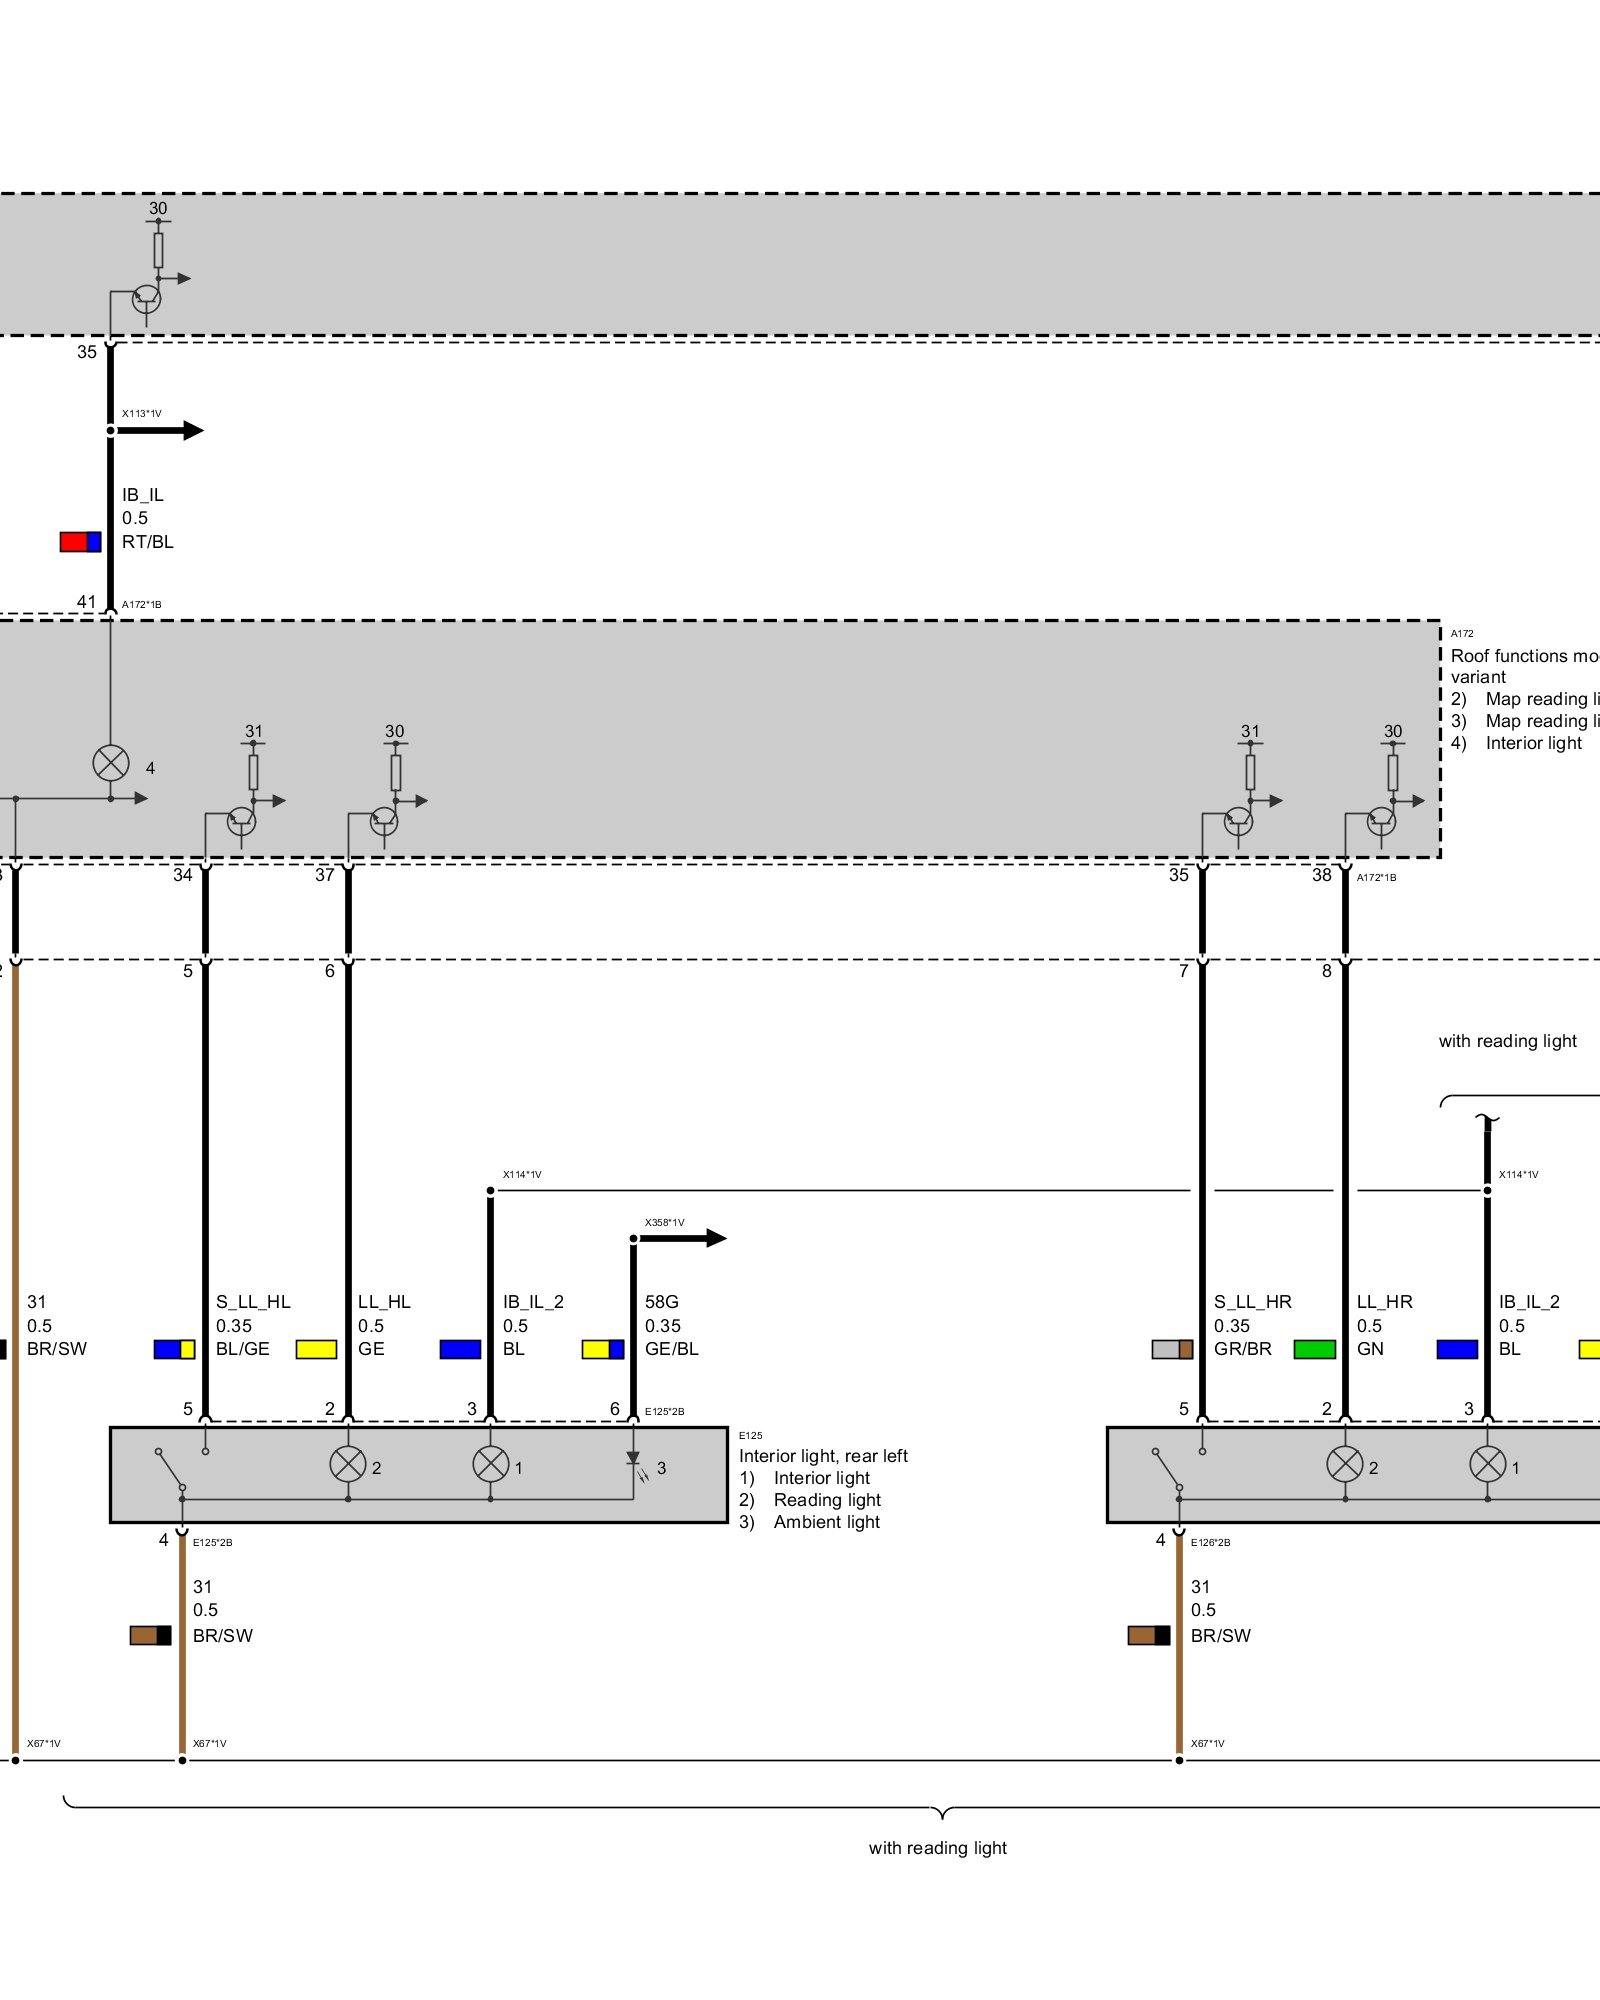Viewport: 1600px width, 2000px height.
Task: Click the red/blue RT/BL wire color swatch
Action: coord(80,542)
